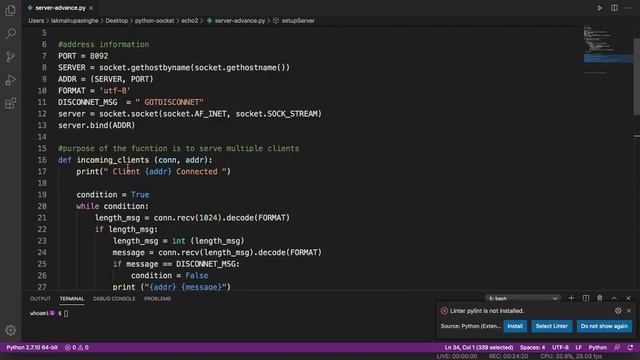Click Do not show again button
The height and width of the screenshot is (360, 640).
pos(604,326)
